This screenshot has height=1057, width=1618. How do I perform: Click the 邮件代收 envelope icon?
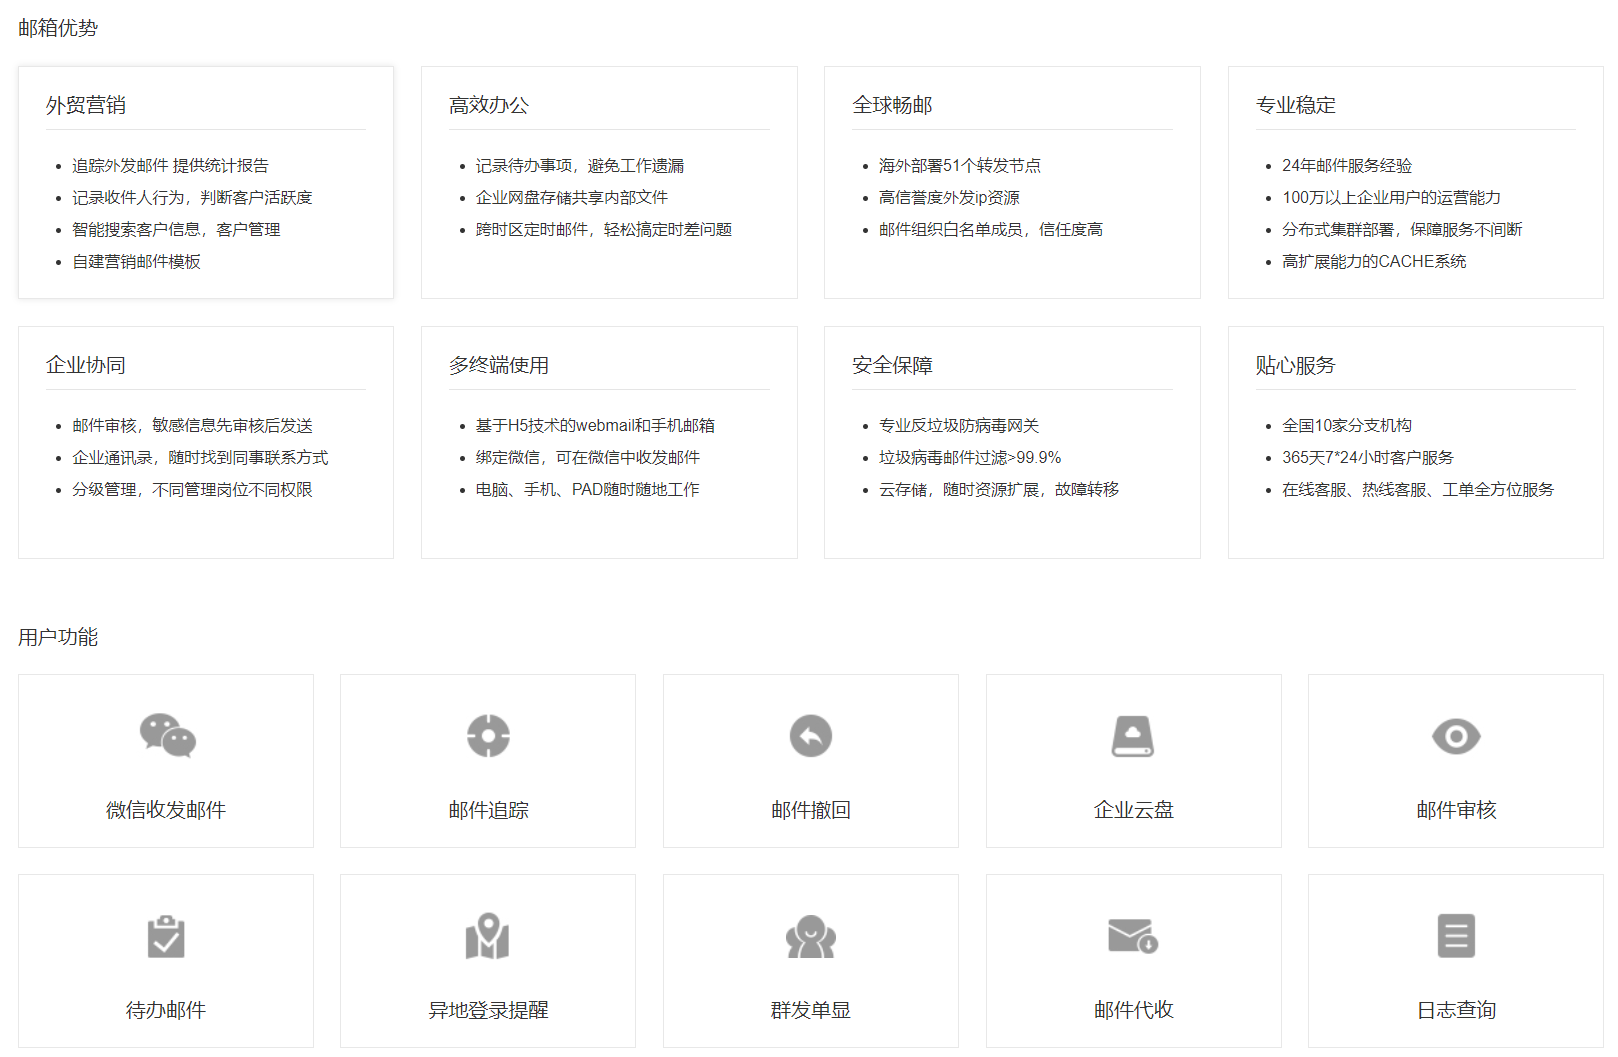1133,936
